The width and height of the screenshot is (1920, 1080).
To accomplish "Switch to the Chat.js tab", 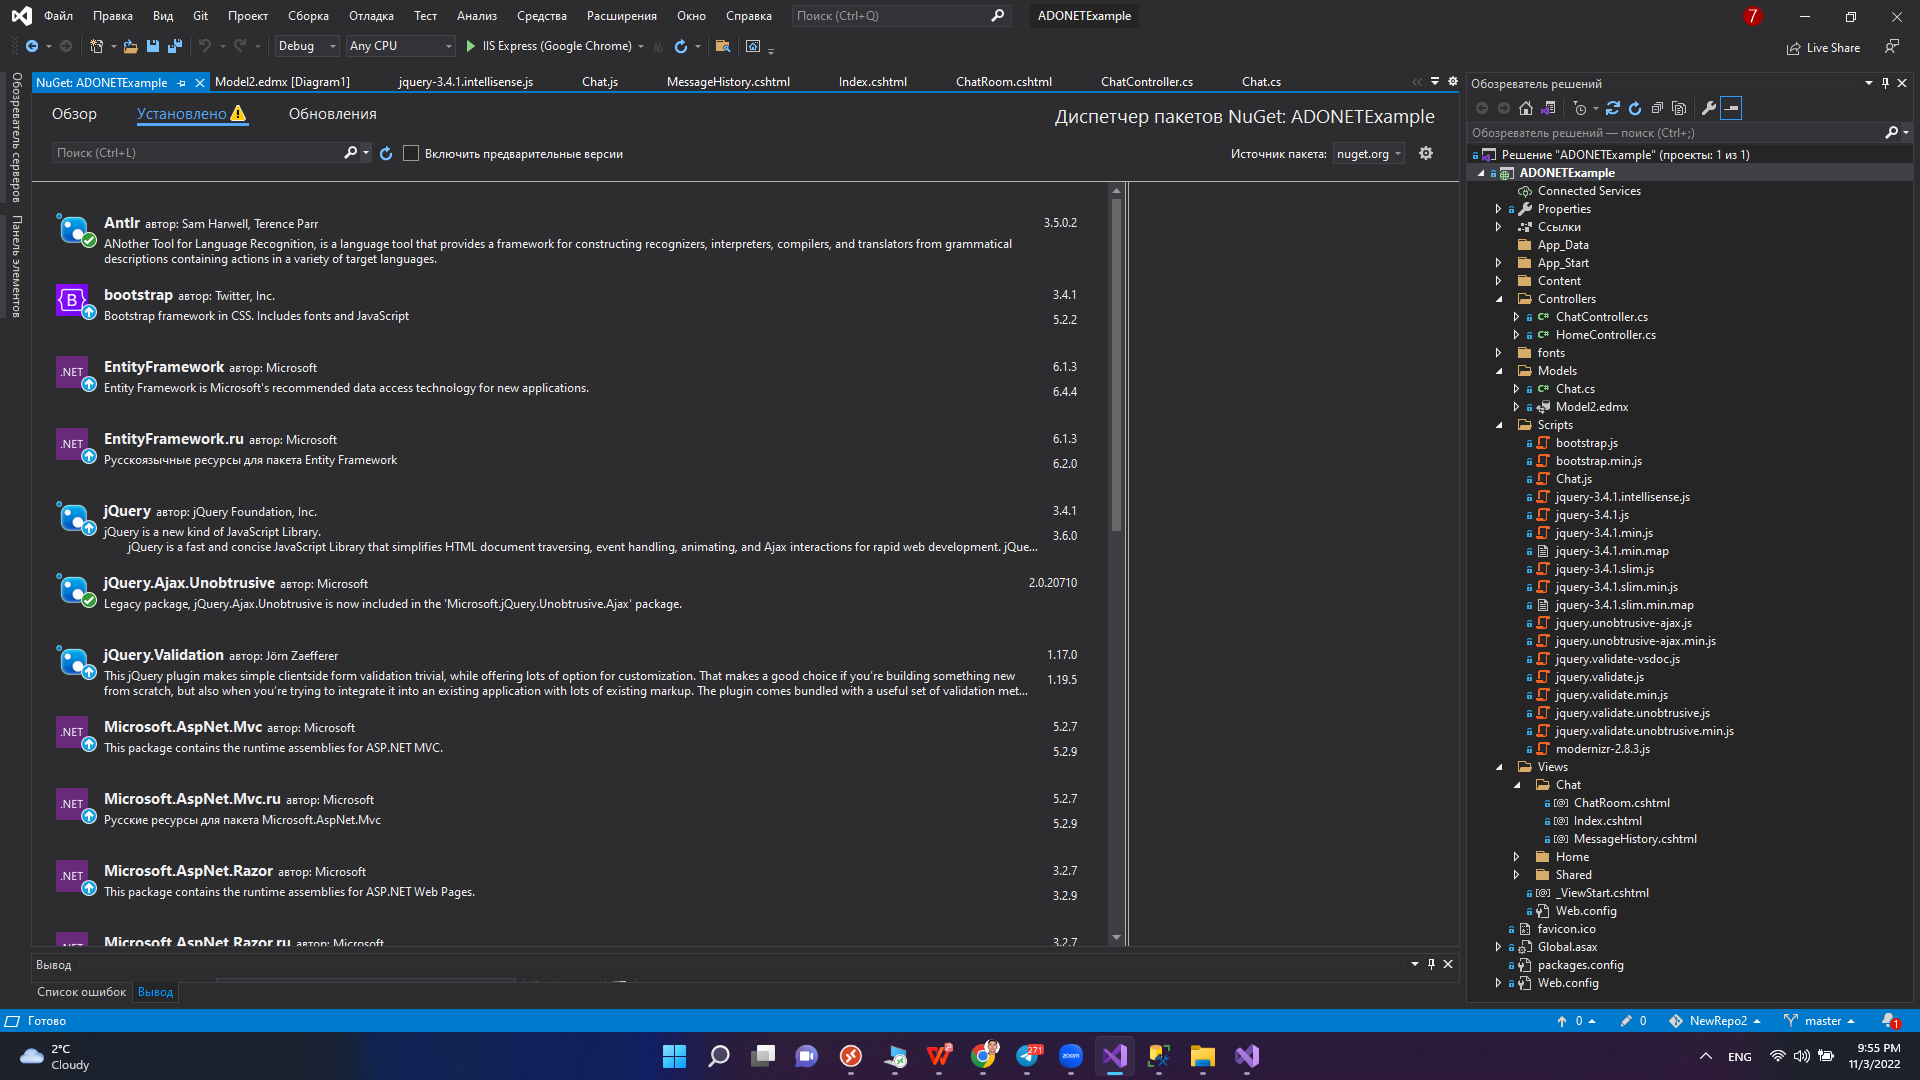I will coord(599,82).
